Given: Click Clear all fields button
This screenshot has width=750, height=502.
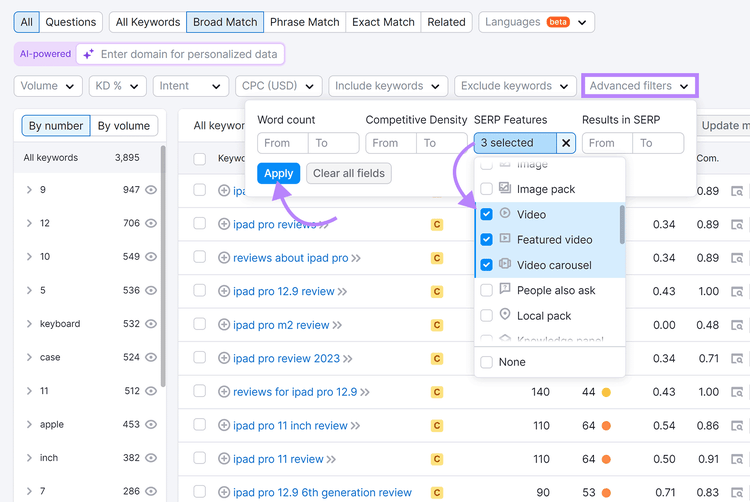Looking at the screenshot, I should click(x=349, y=173).
